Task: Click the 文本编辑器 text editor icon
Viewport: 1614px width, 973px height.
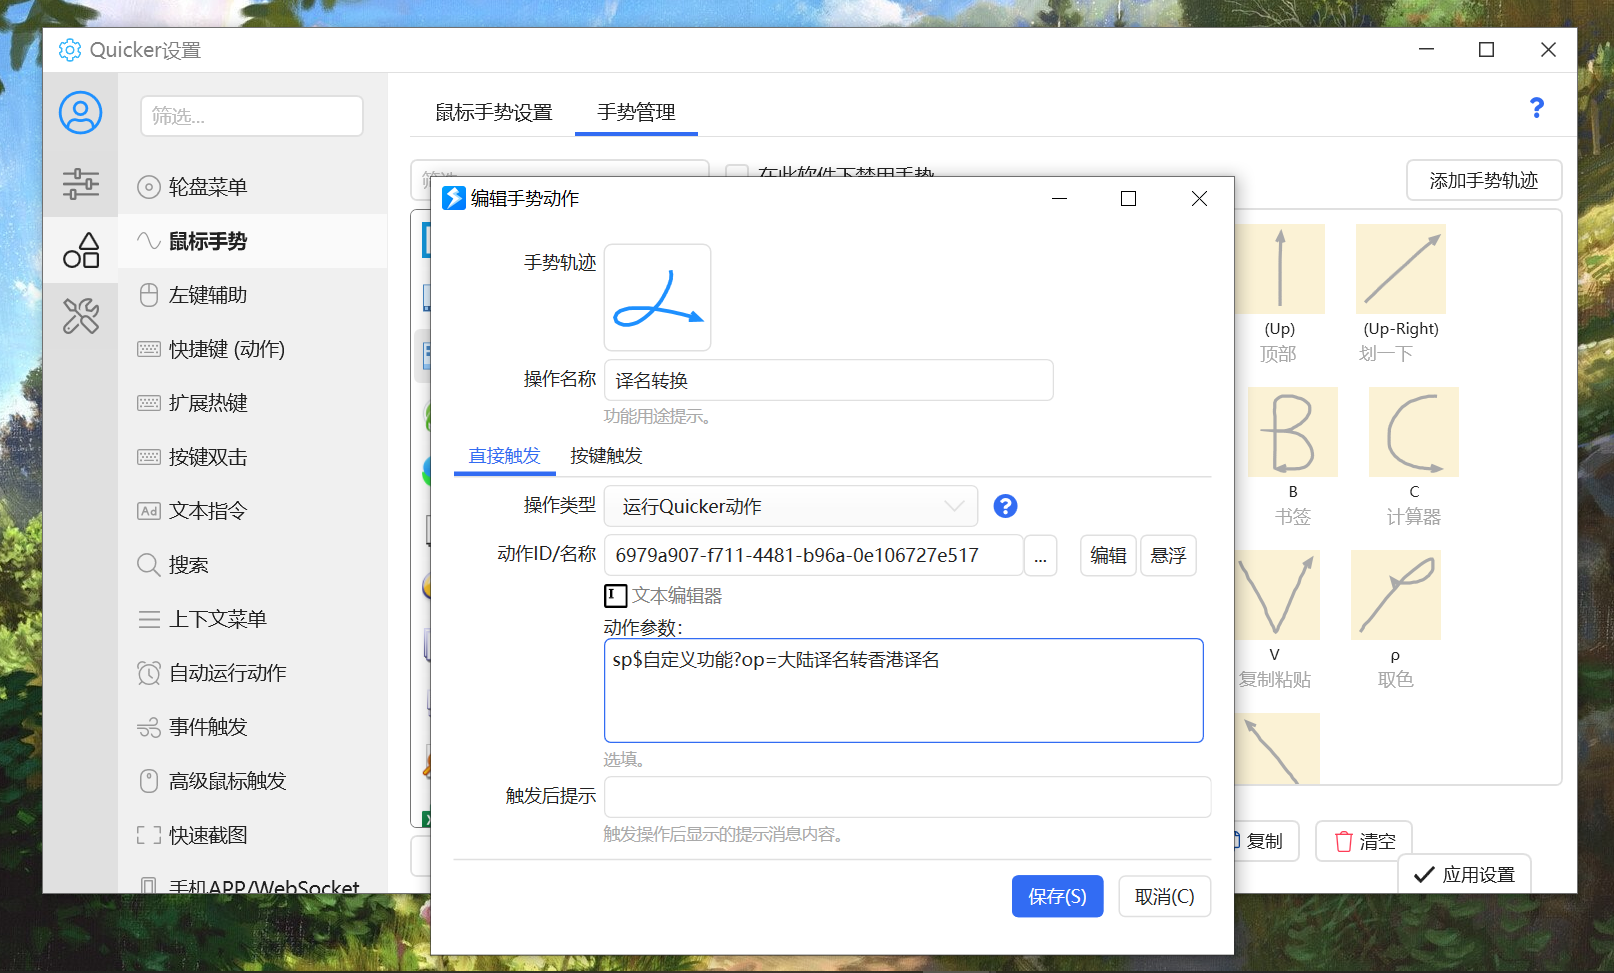Action: [616, 596]
